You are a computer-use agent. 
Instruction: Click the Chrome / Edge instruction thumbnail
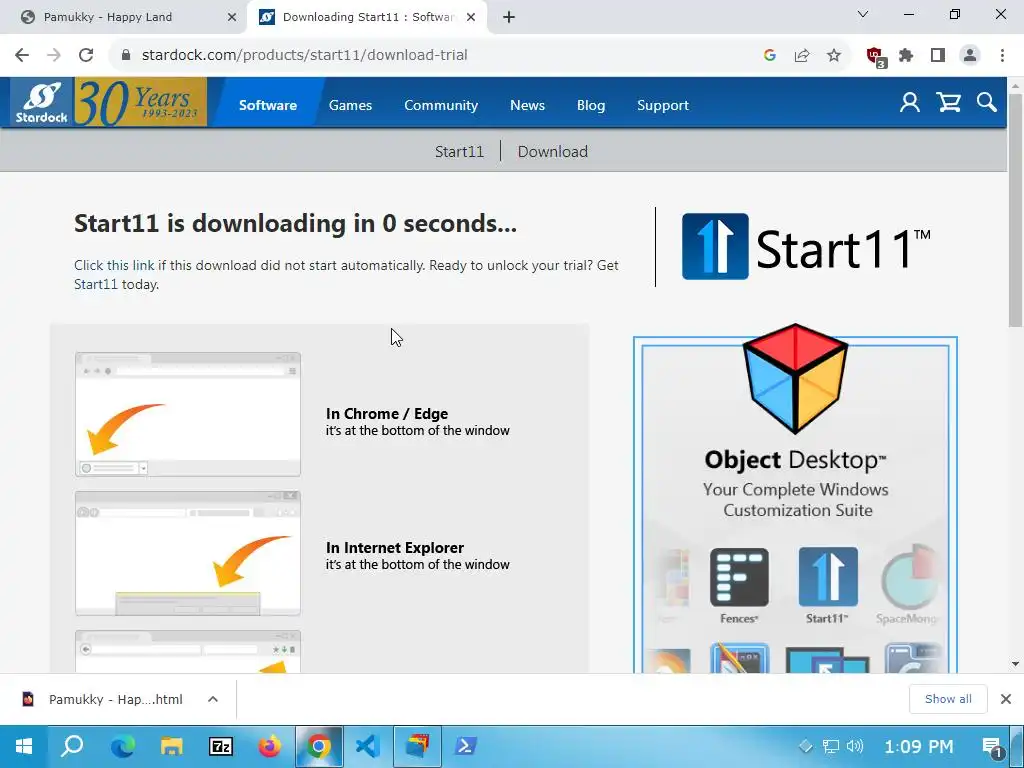[188, 415]
